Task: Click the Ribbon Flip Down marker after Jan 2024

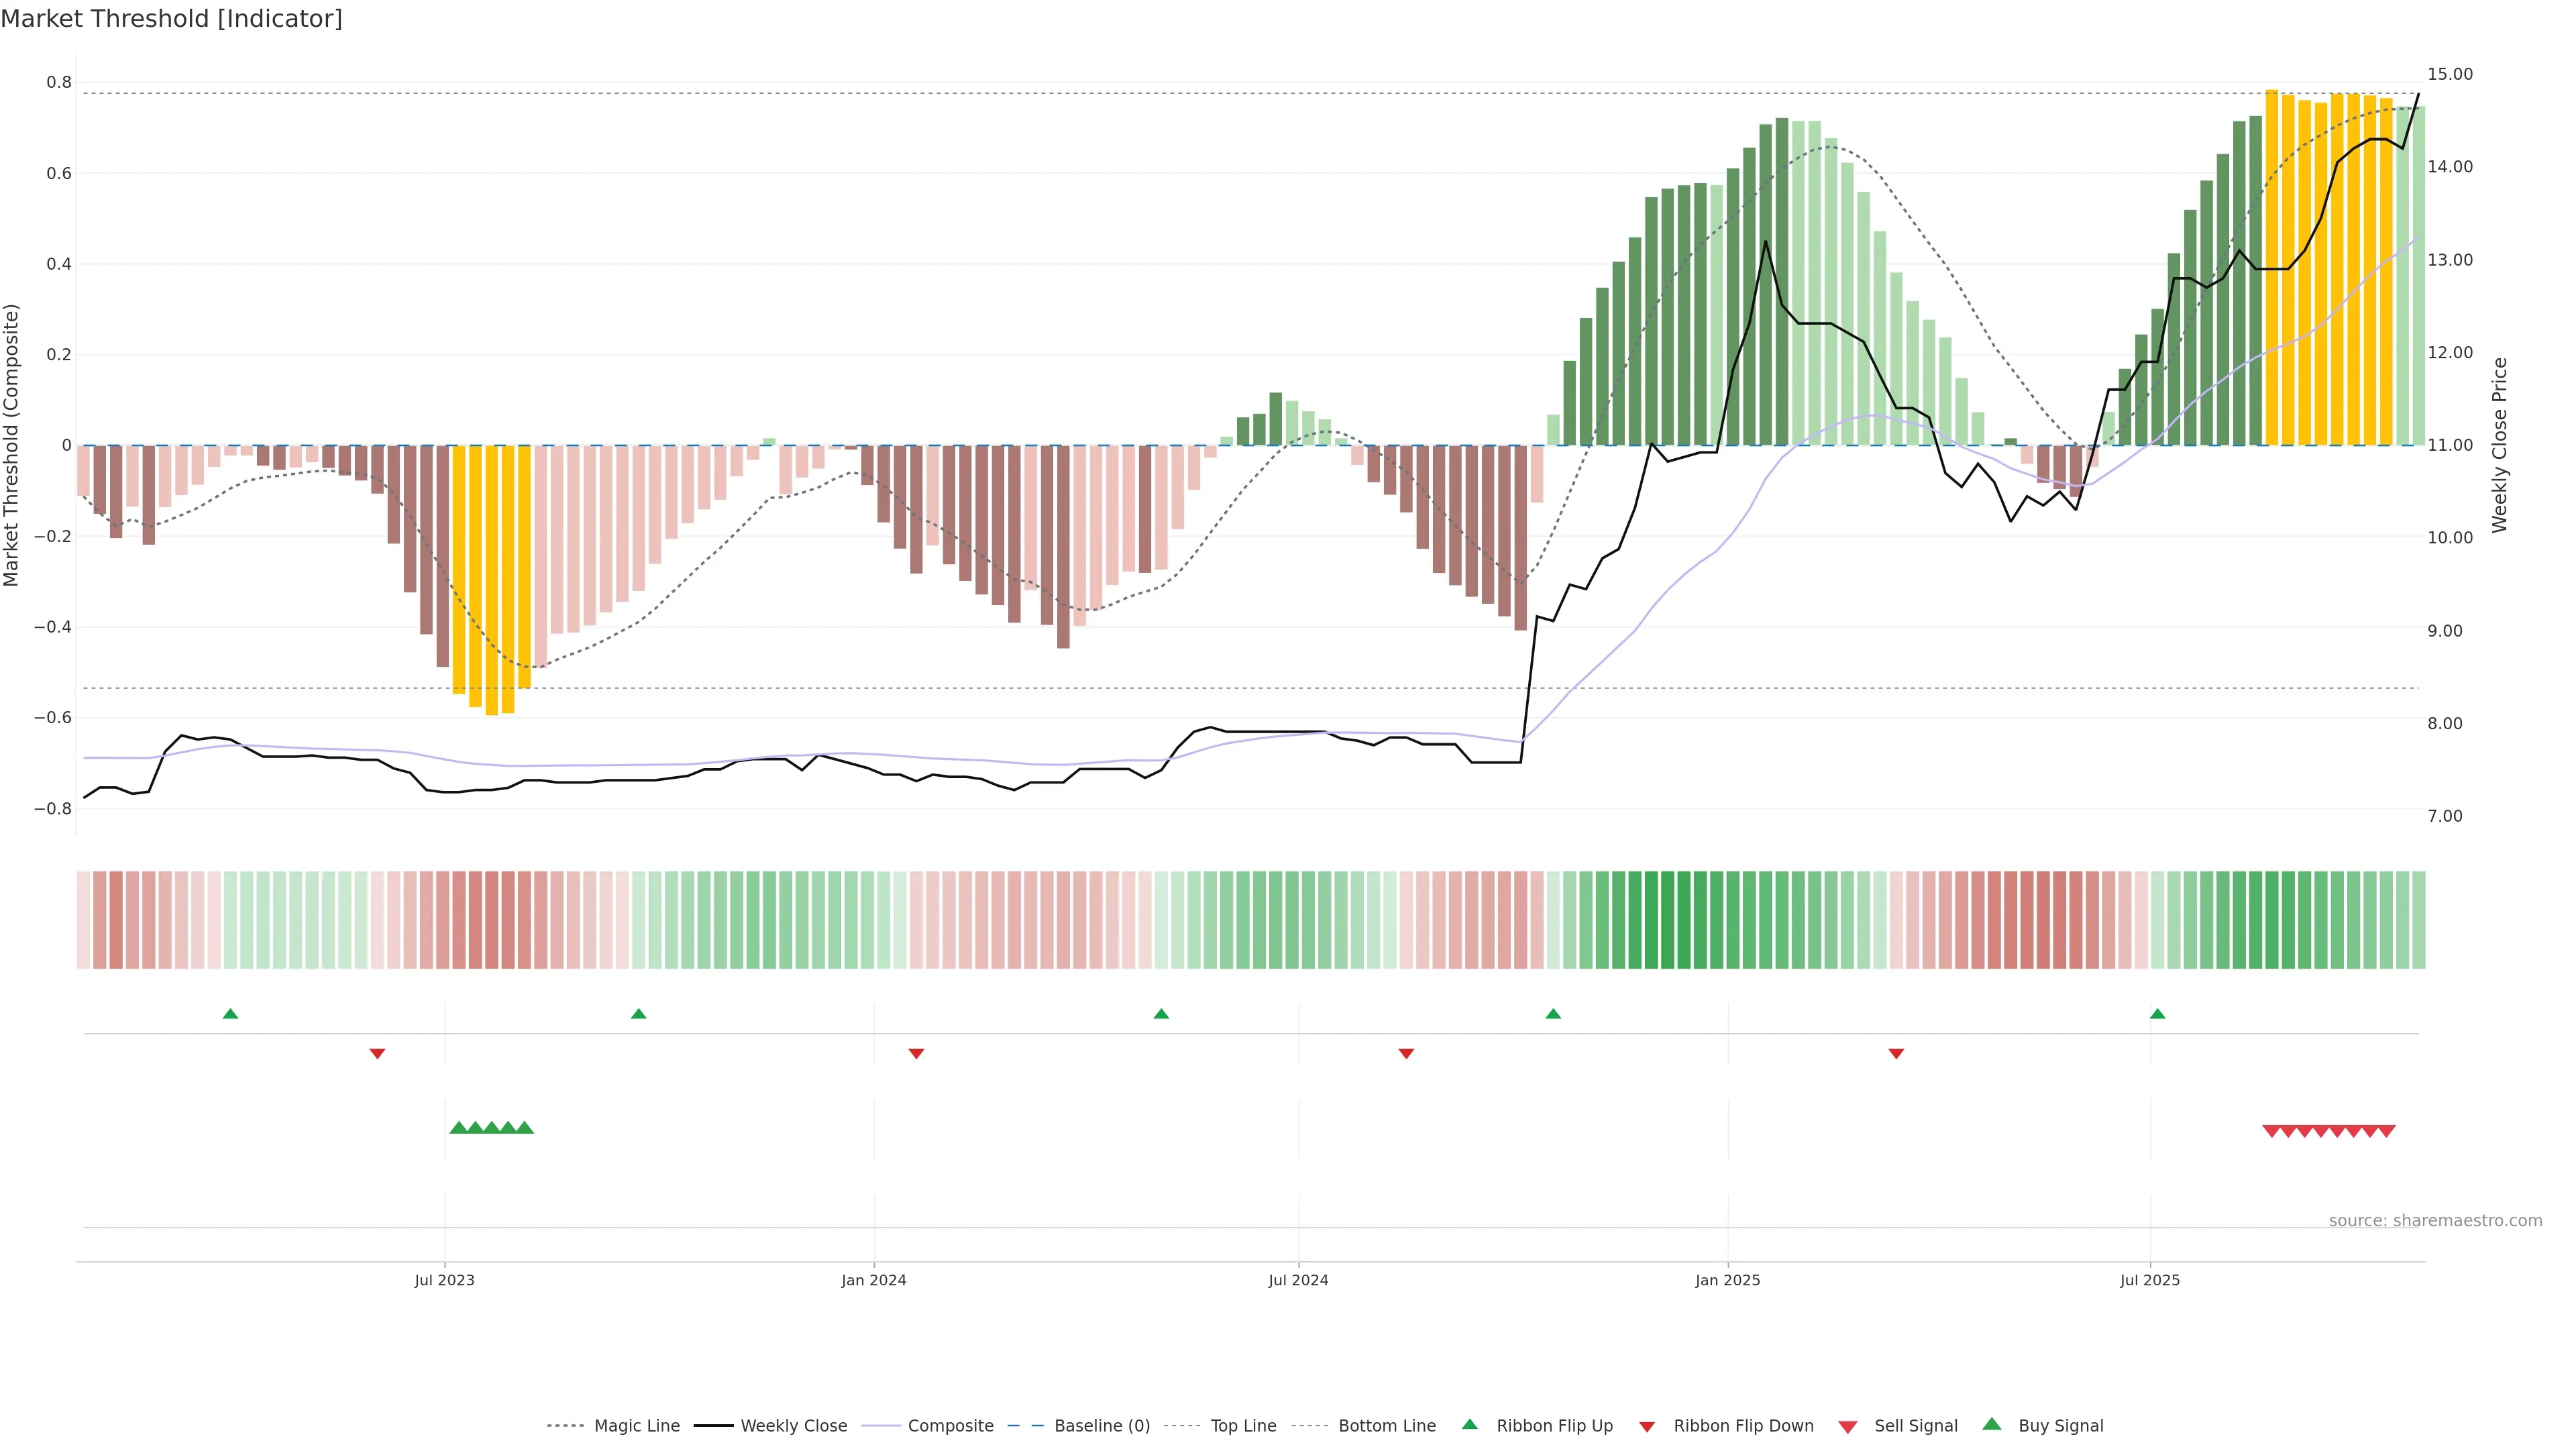Action: click(x=916, y=1053)
